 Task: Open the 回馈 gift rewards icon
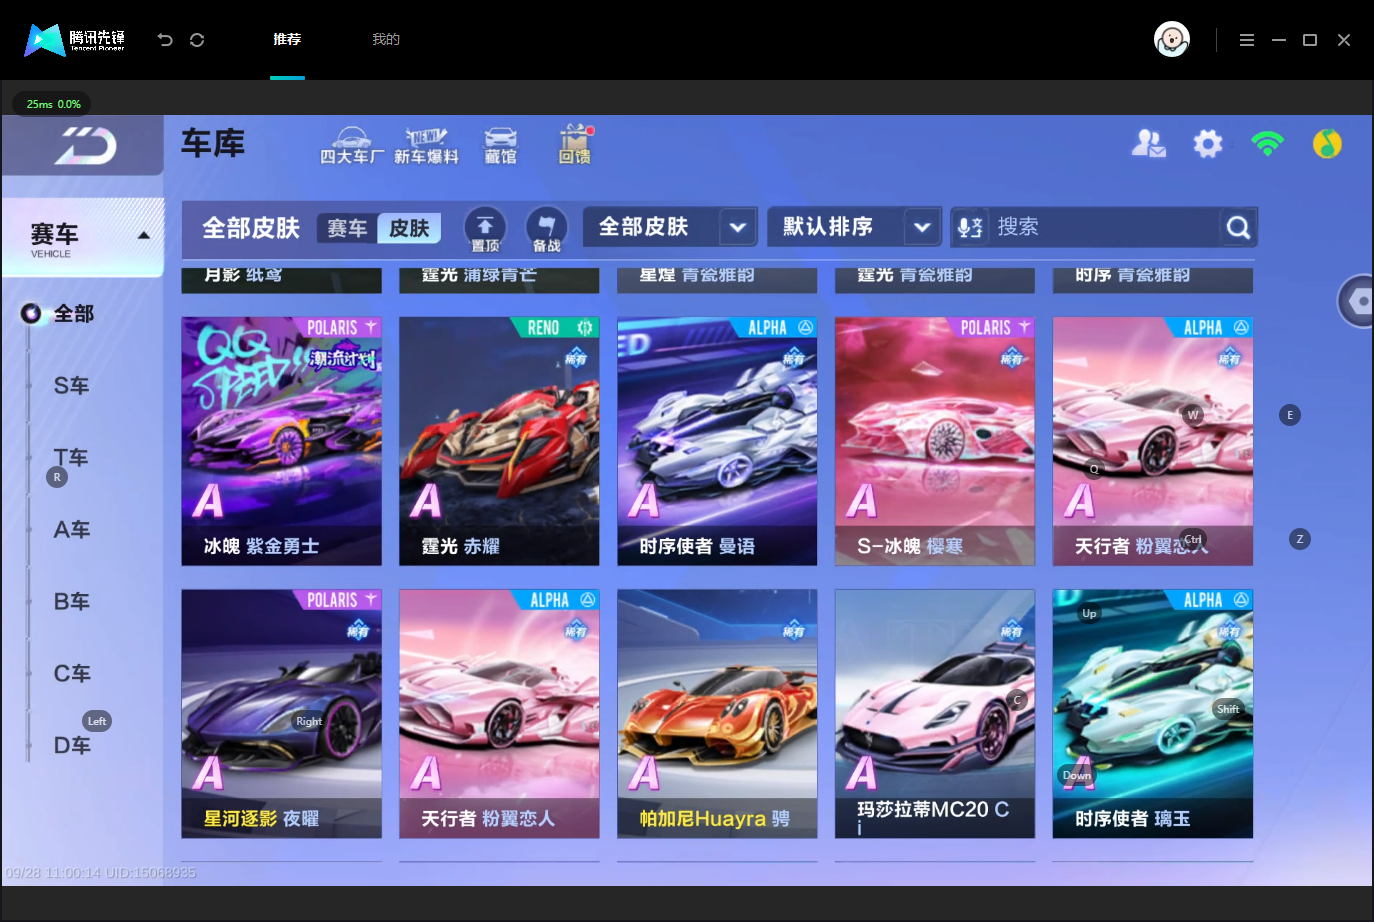(575, 145)
